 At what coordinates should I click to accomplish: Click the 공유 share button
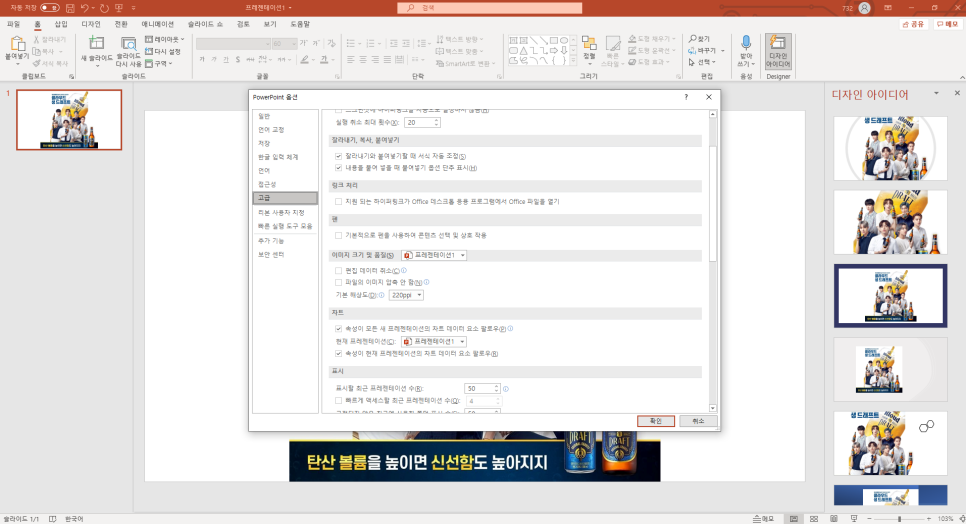click(x=914, y=24)
